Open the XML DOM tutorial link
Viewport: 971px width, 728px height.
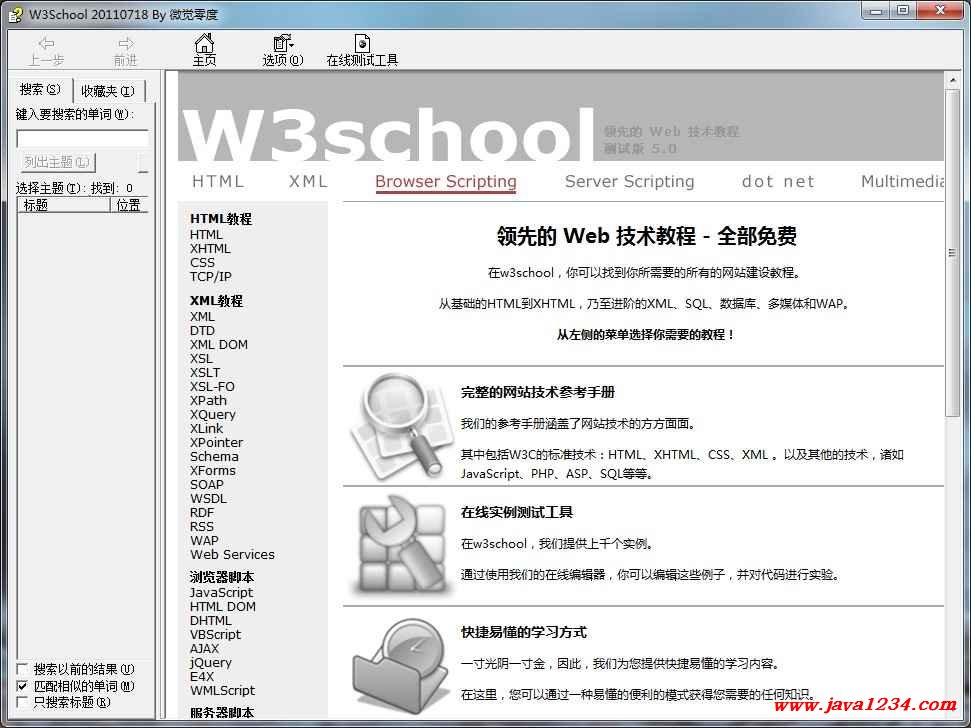coord(219,345)
